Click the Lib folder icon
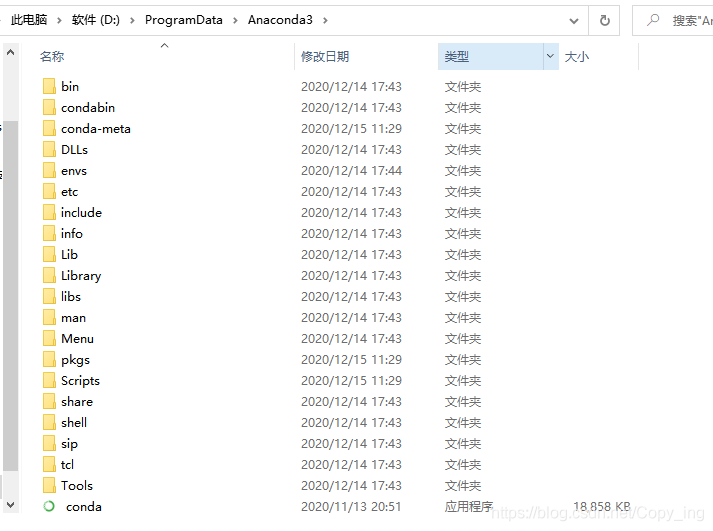Screen dimensions: 713x531 point(49,254)
